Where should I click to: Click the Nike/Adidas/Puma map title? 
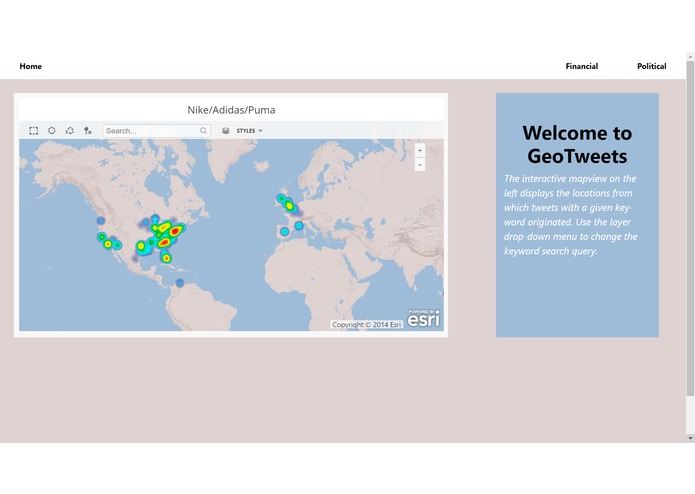tap(231, 110)
